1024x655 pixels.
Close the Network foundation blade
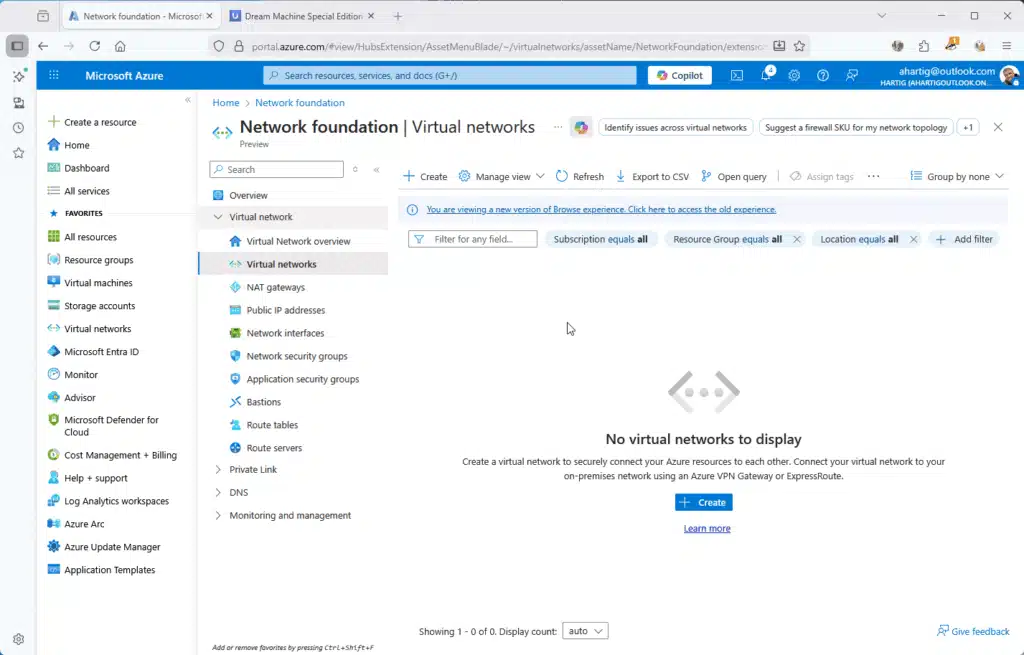tap(998, 127)
